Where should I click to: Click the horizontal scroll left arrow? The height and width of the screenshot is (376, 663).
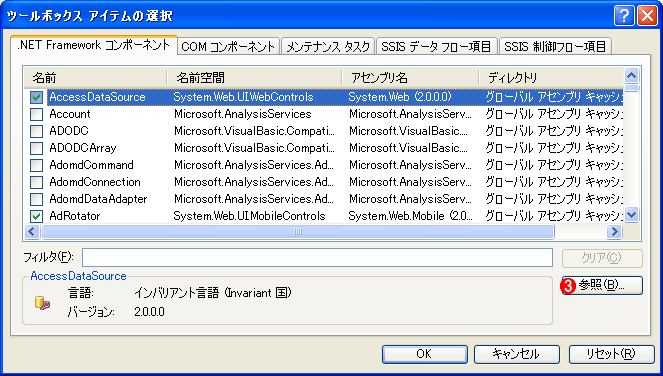[32, 231]
